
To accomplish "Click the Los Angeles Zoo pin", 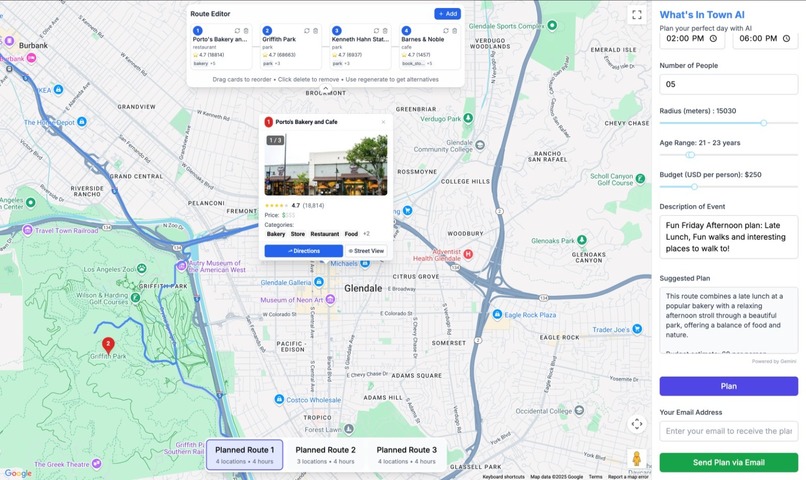I will [x=142, y=268].
